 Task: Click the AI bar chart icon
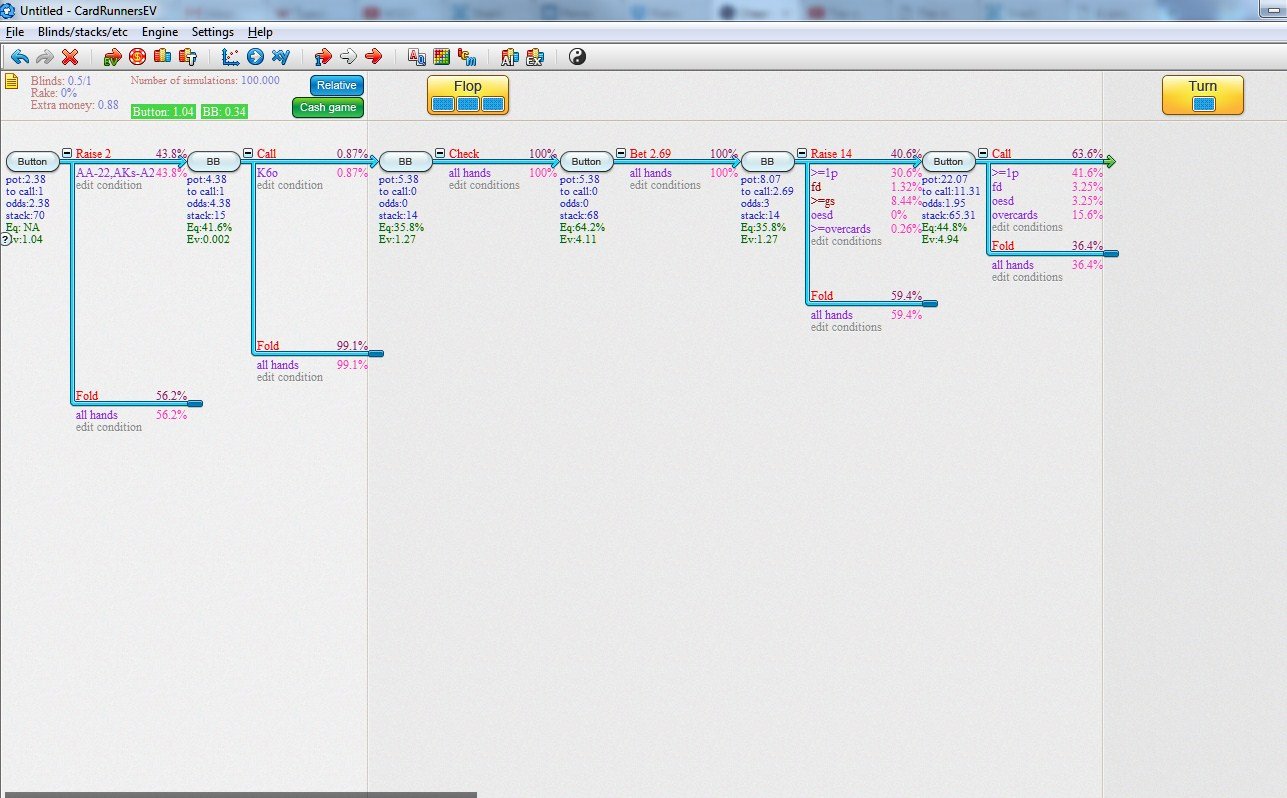(x=509, y=57)
